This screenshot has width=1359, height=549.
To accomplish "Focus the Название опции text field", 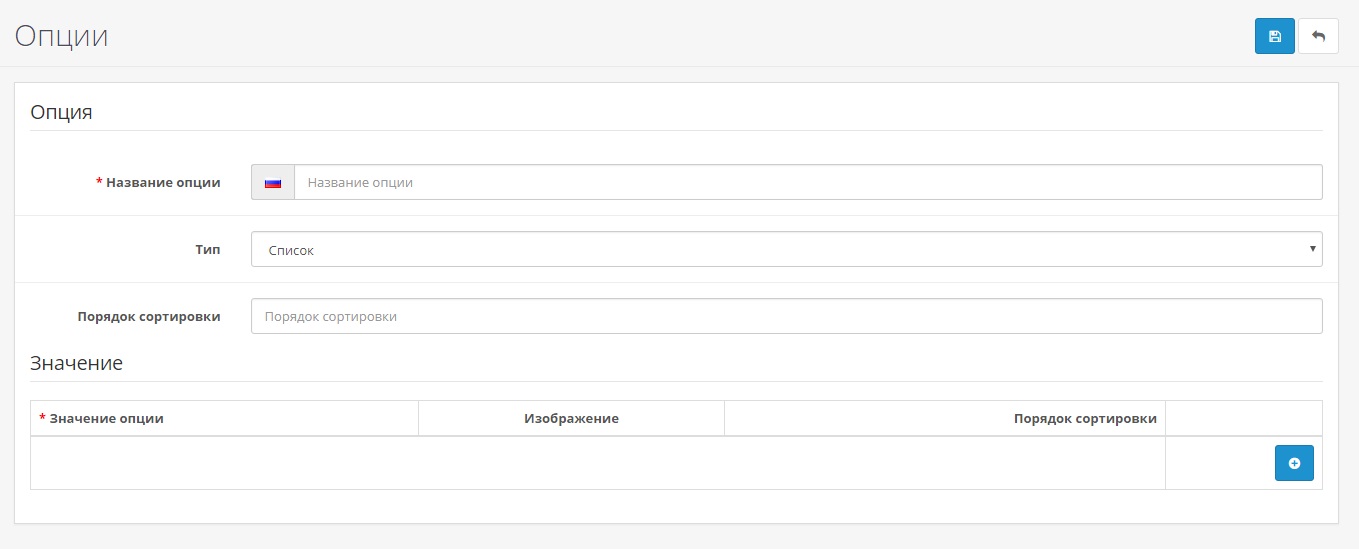I will point(808,183).
